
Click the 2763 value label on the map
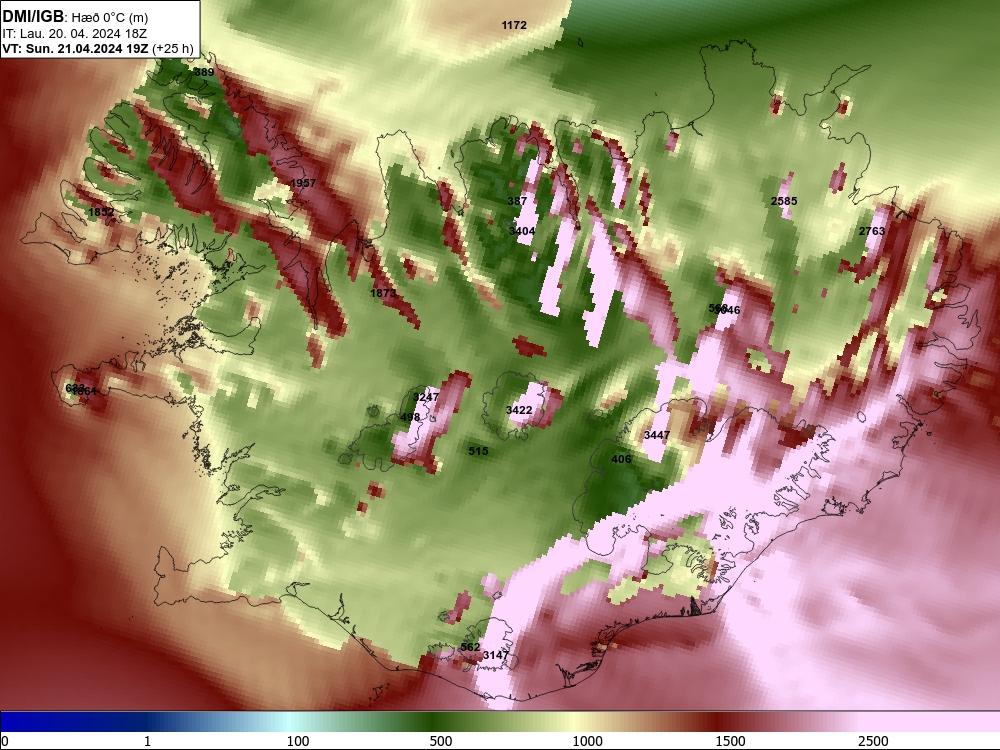(872, 231)
